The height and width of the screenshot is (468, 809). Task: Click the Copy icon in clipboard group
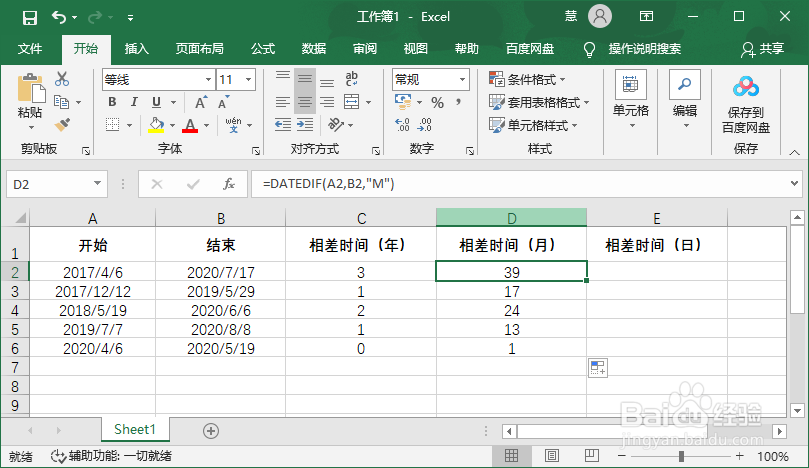[x=62, y=102]
